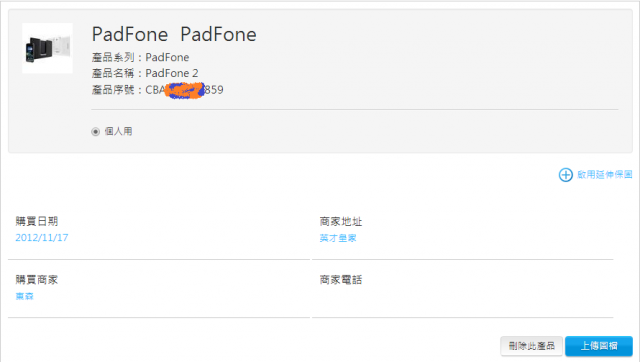This screenshot has height=362, width=640.
Task: Click the scribbled-out part of serial number
Action: (184, 90)
